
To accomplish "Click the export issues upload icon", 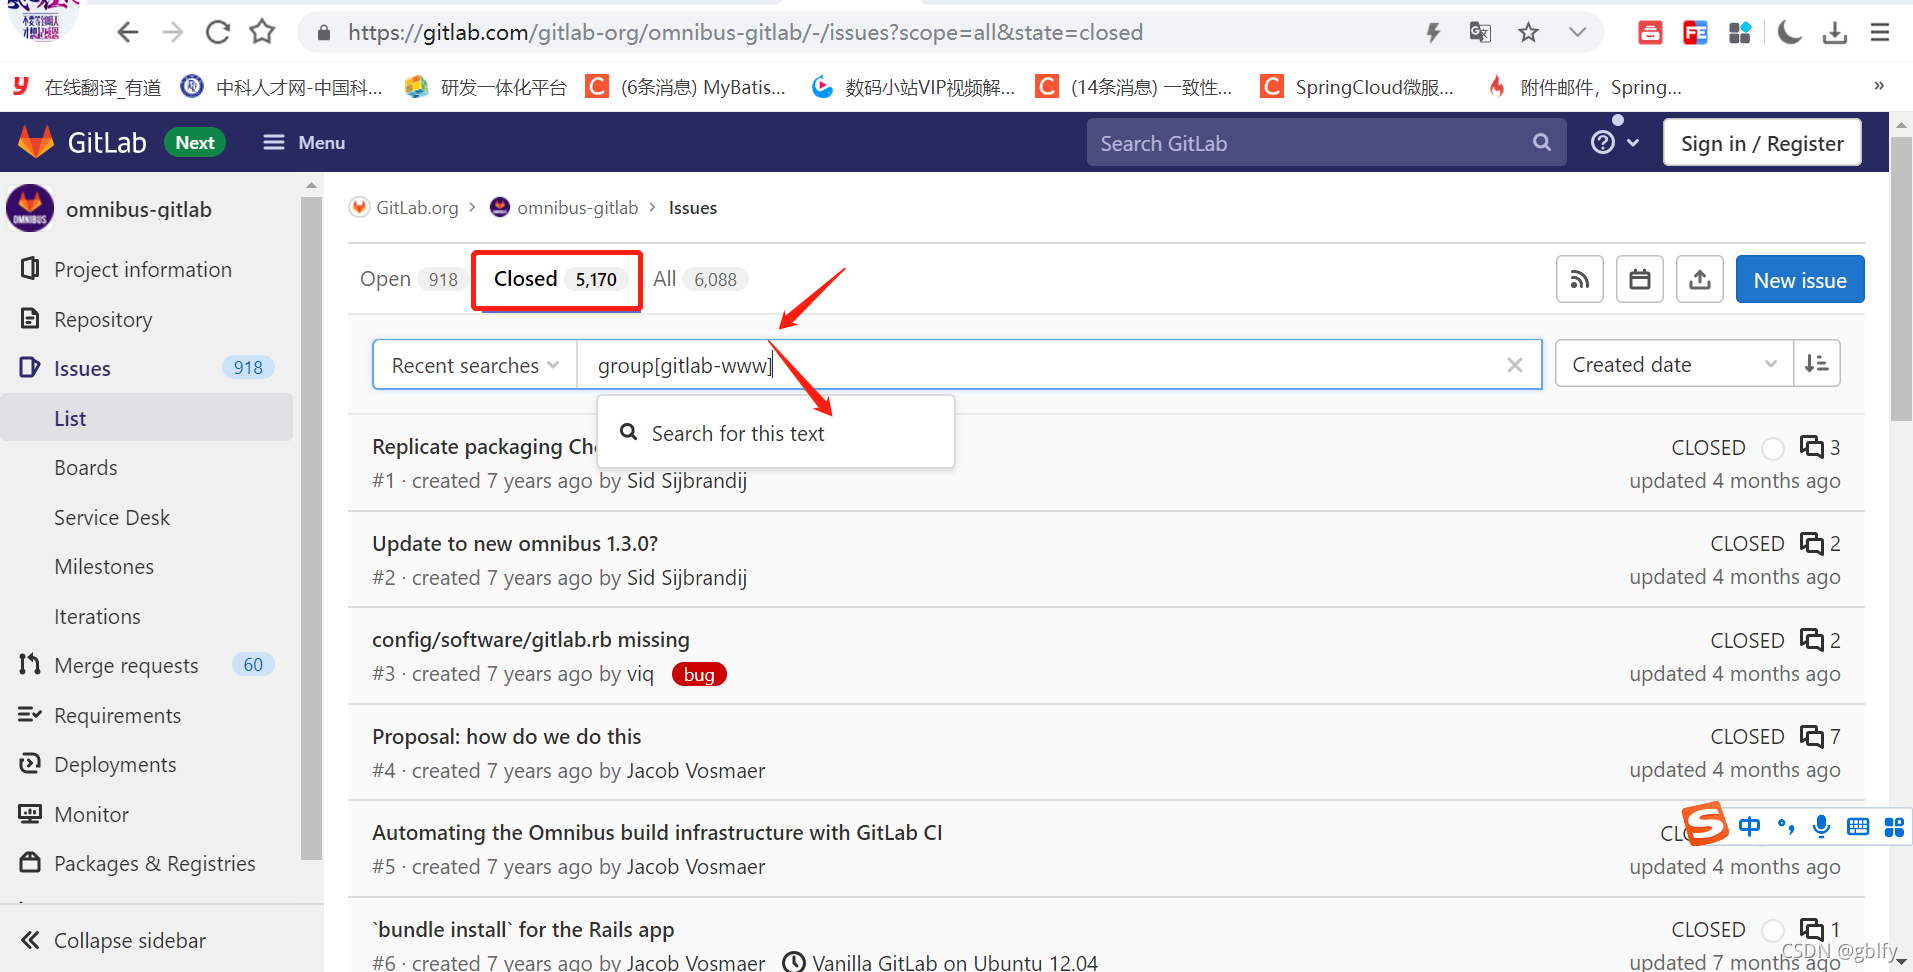I will click(x=1700, y=280).
